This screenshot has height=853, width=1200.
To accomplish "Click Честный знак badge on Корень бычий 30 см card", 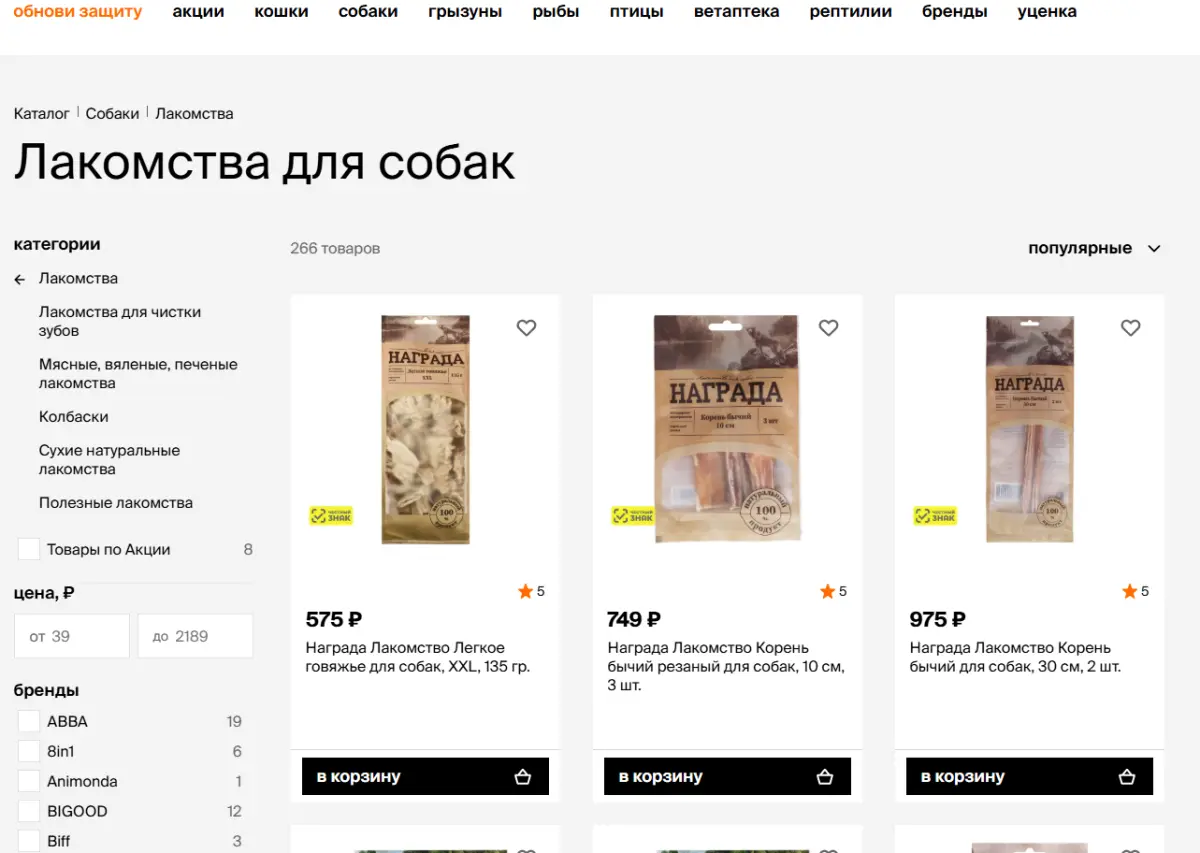I will [935, 515].
